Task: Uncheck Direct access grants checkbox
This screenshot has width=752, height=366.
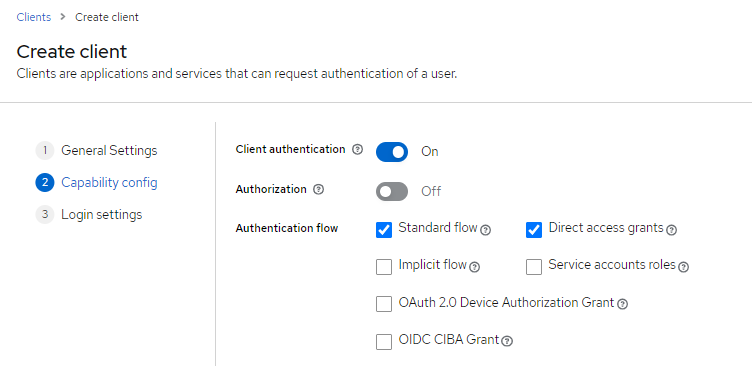Action: click(x=534, y=230)
